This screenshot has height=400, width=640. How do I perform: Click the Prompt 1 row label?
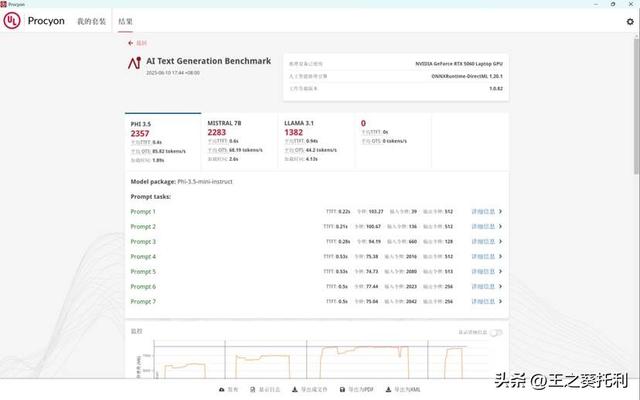pyautogui.click(x=143, y=211)
